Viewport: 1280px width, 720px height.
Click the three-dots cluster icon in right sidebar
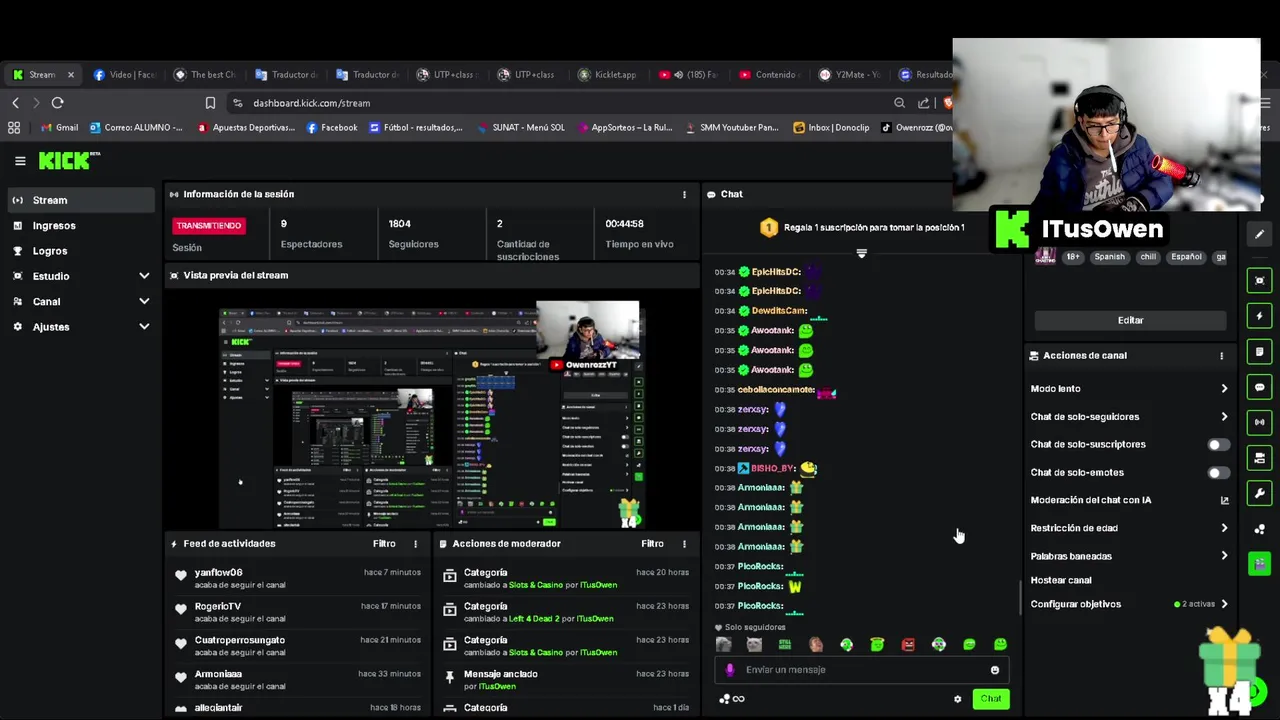[1259, 529]
